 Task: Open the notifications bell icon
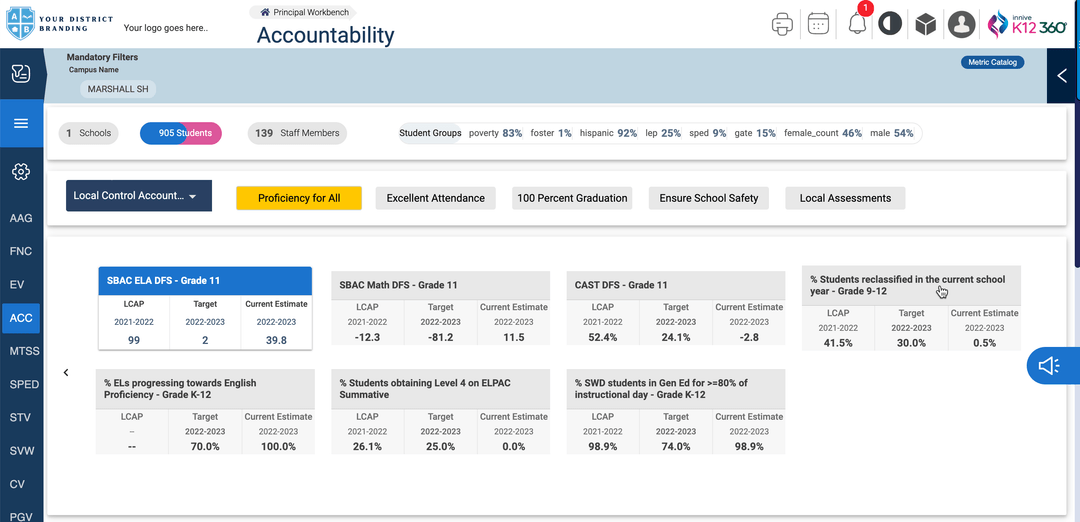tap(857, 25)
